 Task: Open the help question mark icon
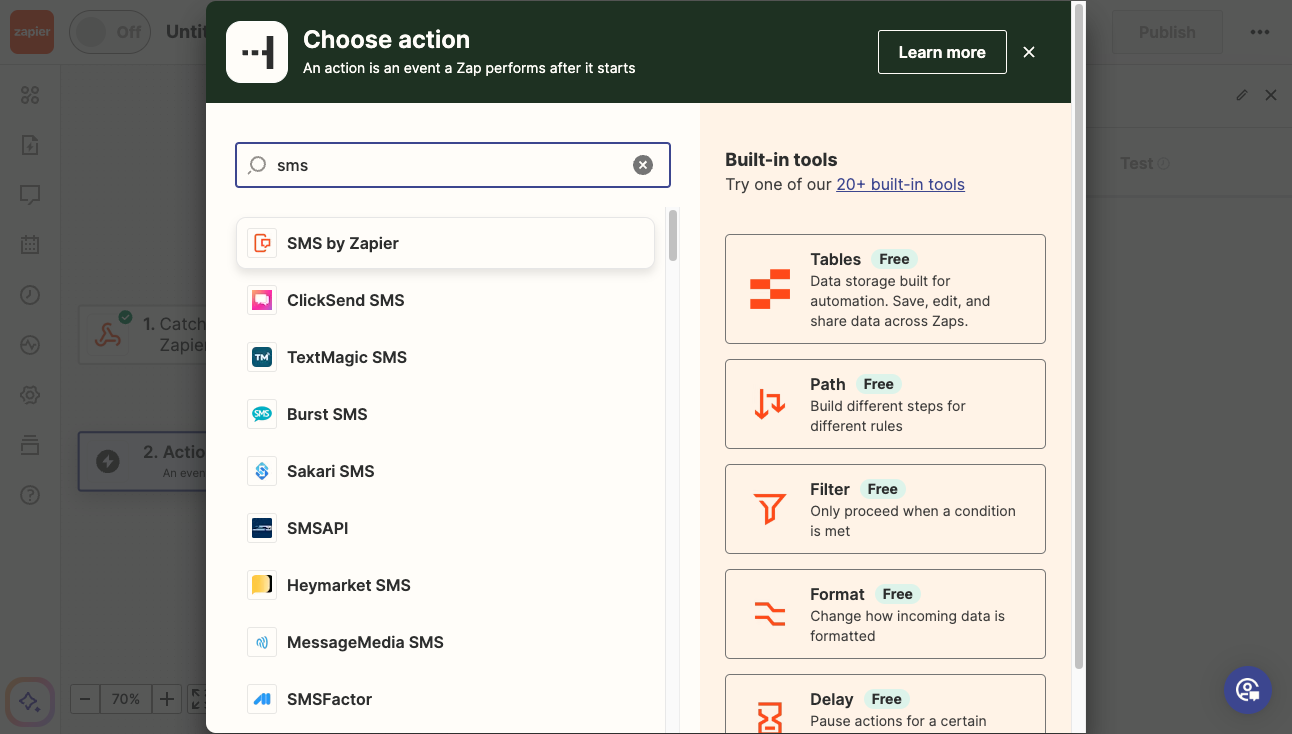click(x=30, y=495)
